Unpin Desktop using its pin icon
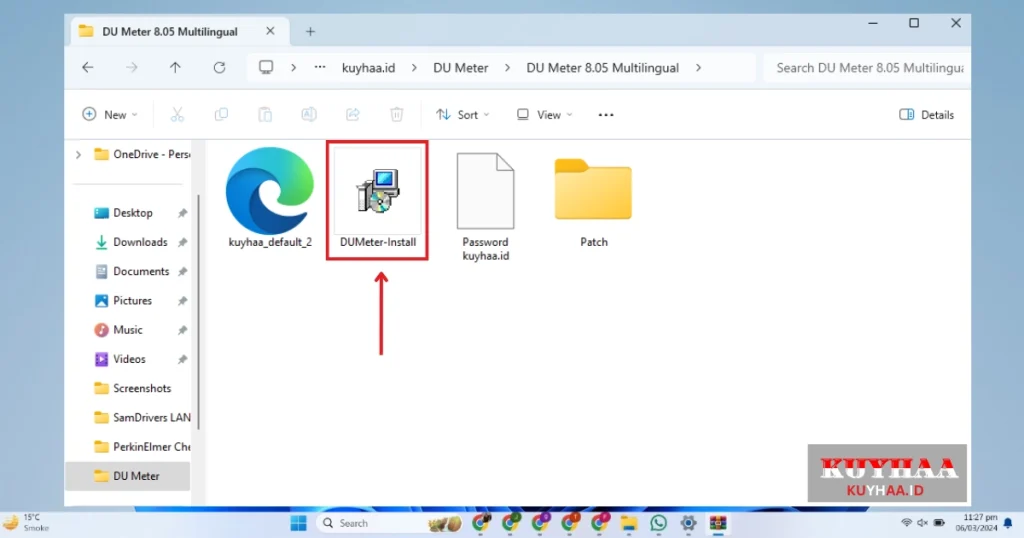The width and height of the screenshot is (1024, 538). tap(183, 213)
